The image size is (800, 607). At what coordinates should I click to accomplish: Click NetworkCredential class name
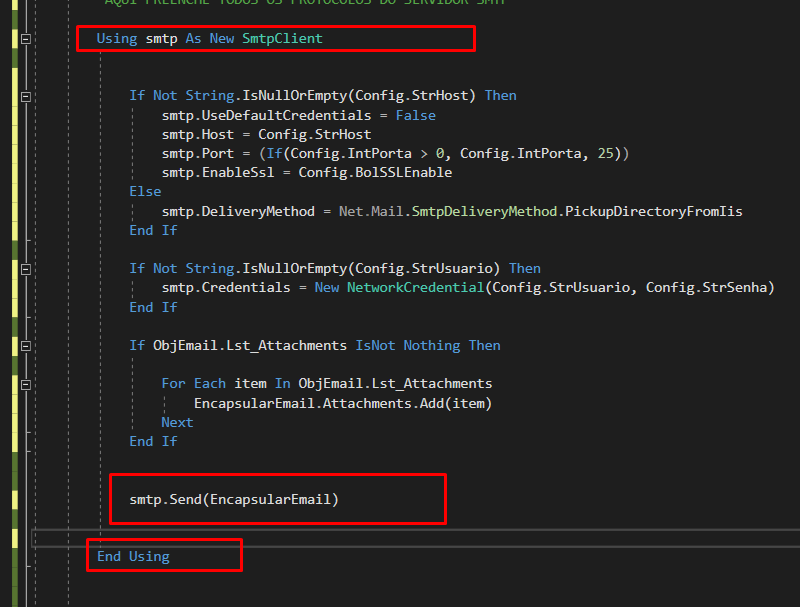(x=415, y=288)
